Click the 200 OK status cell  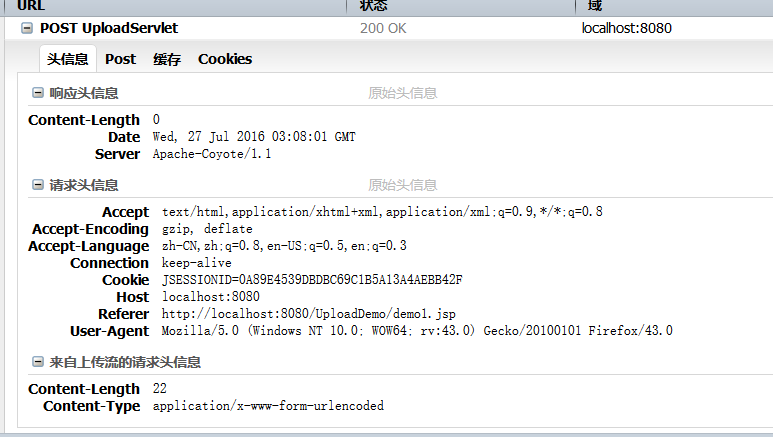(x=383, y=28)
